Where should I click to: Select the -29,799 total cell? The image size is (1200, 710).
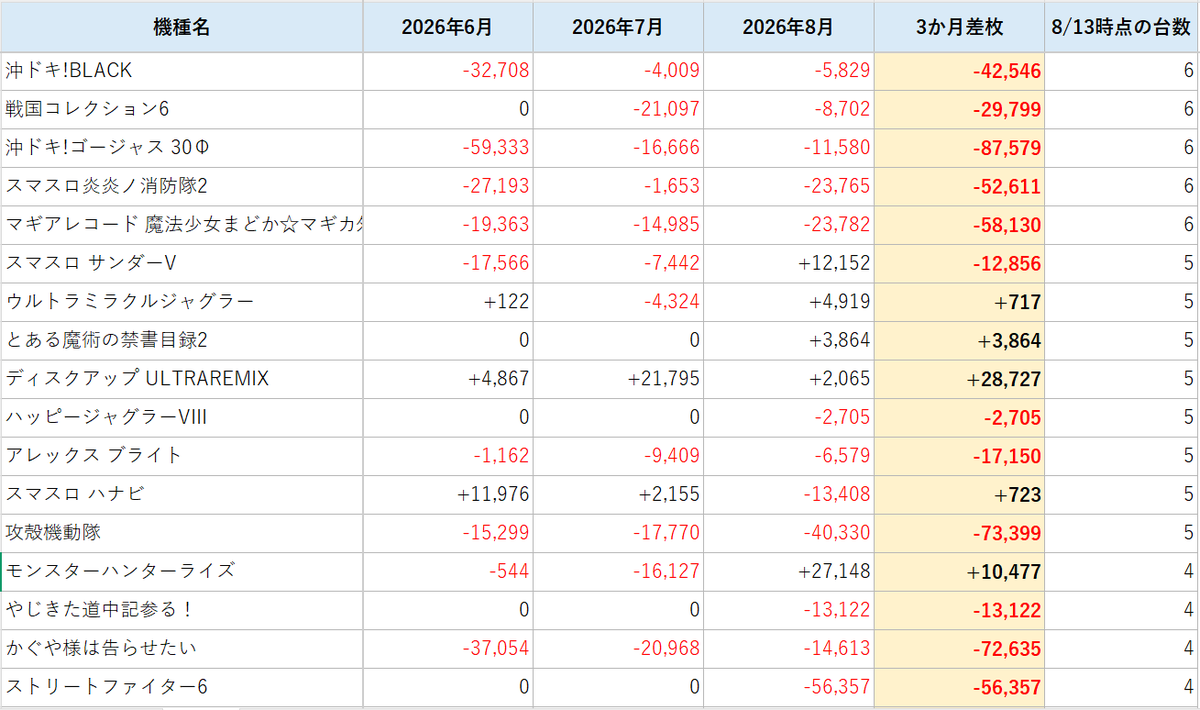click(960, 109)
